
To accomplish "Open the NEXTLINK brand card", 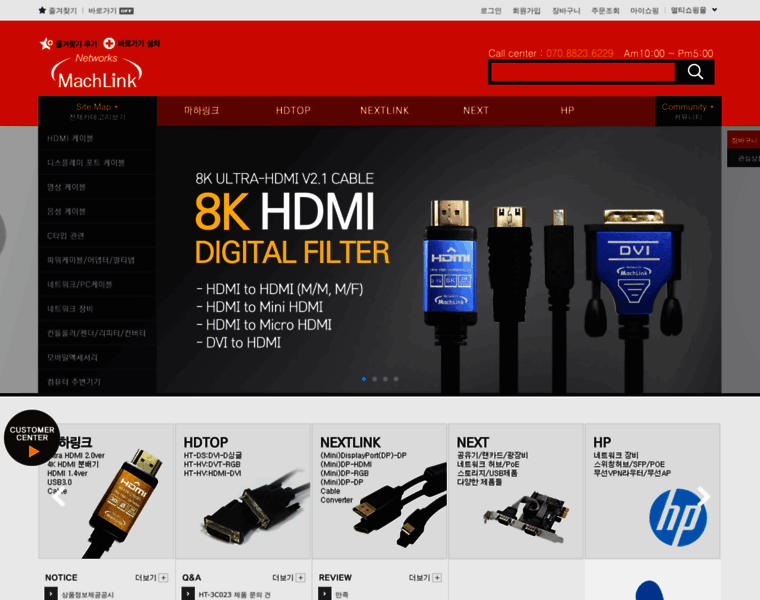I will pyautogui.click(x=380, y=491).
